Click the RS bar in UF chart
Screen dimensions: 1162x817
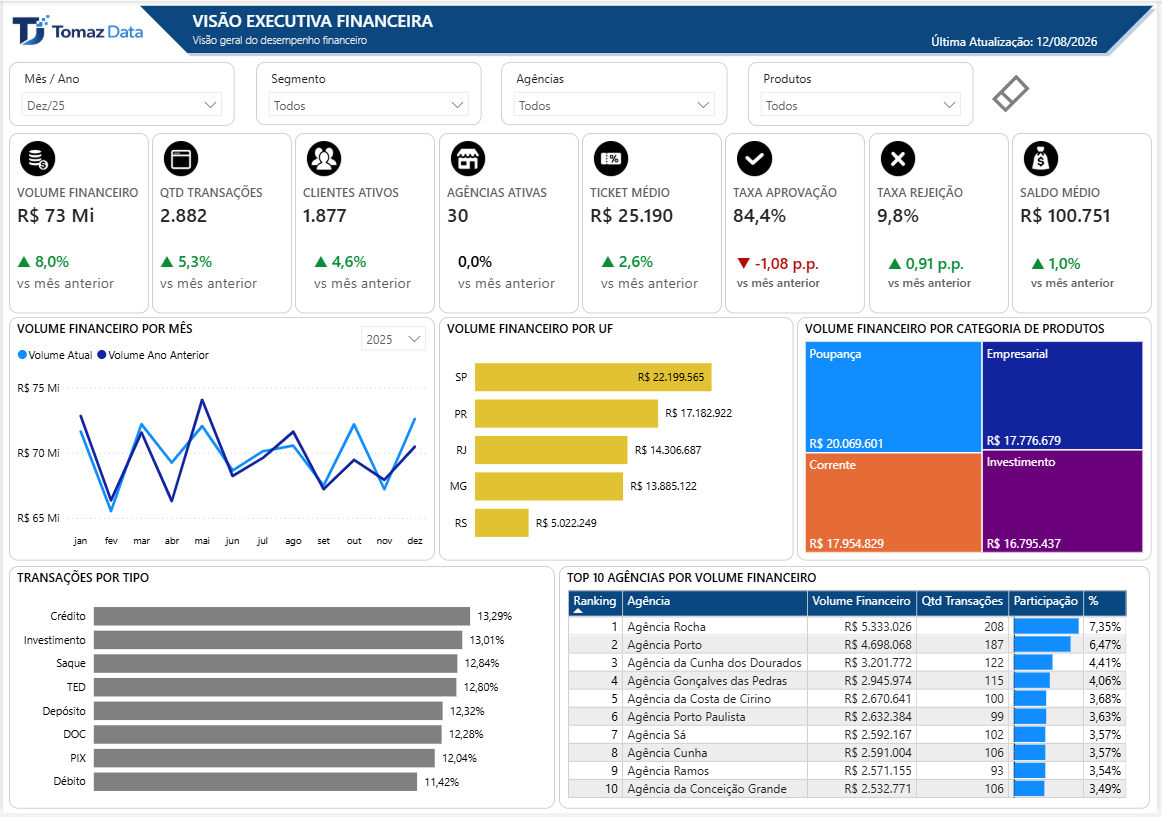click(x=502, y=523)
